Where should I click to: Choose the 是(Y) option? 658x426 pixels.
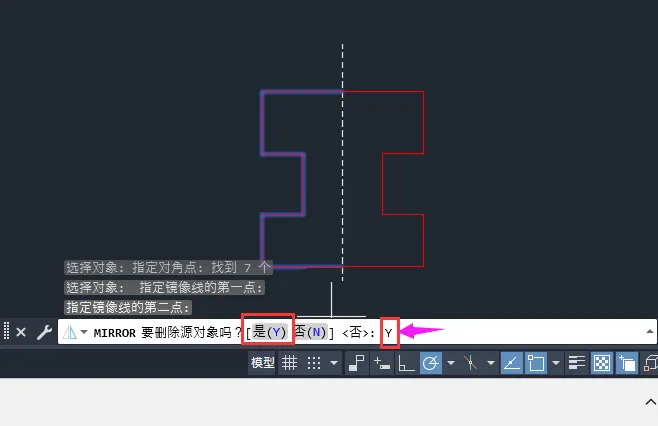pos(269,332)
